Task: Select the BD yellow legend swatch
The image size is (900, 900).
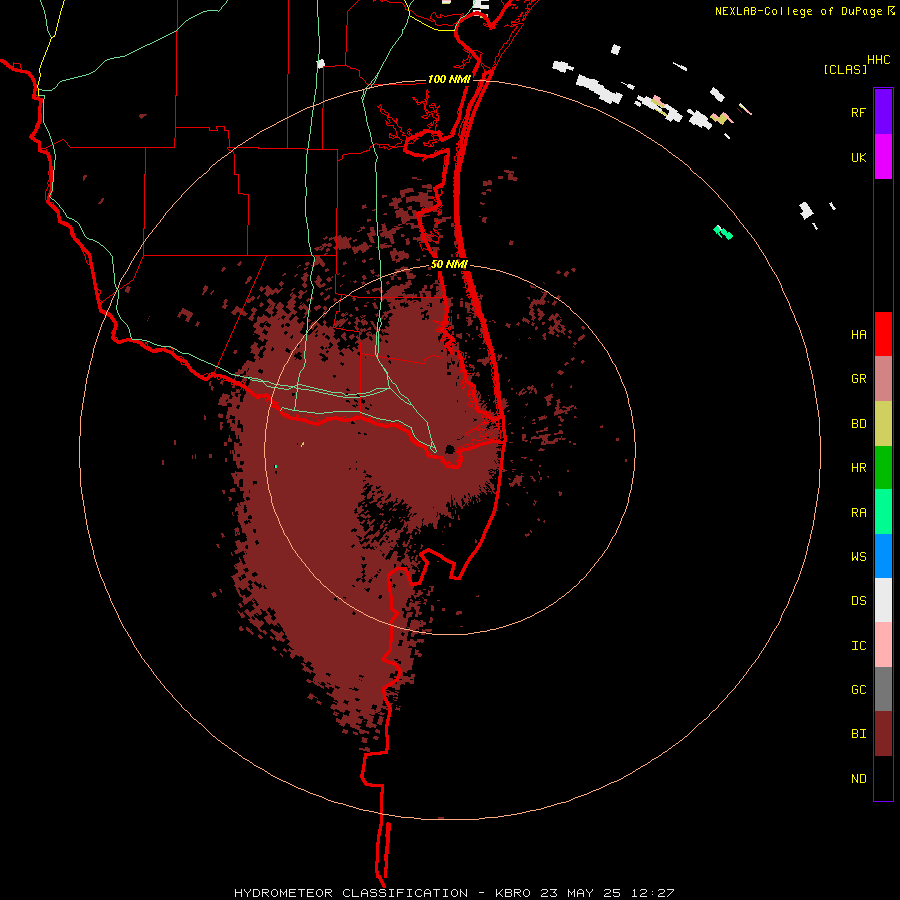Action: point(883,424)
